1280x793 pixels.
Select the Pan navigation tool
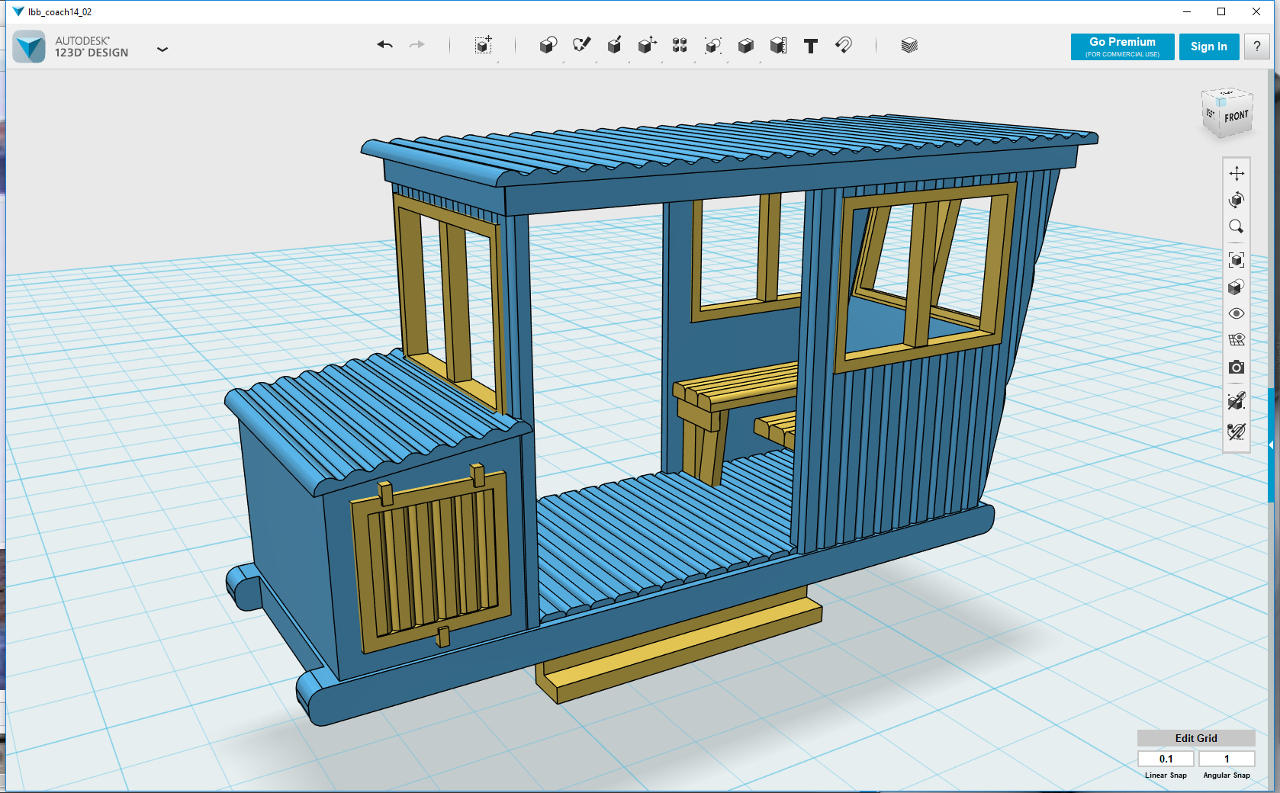[1237, 173]
